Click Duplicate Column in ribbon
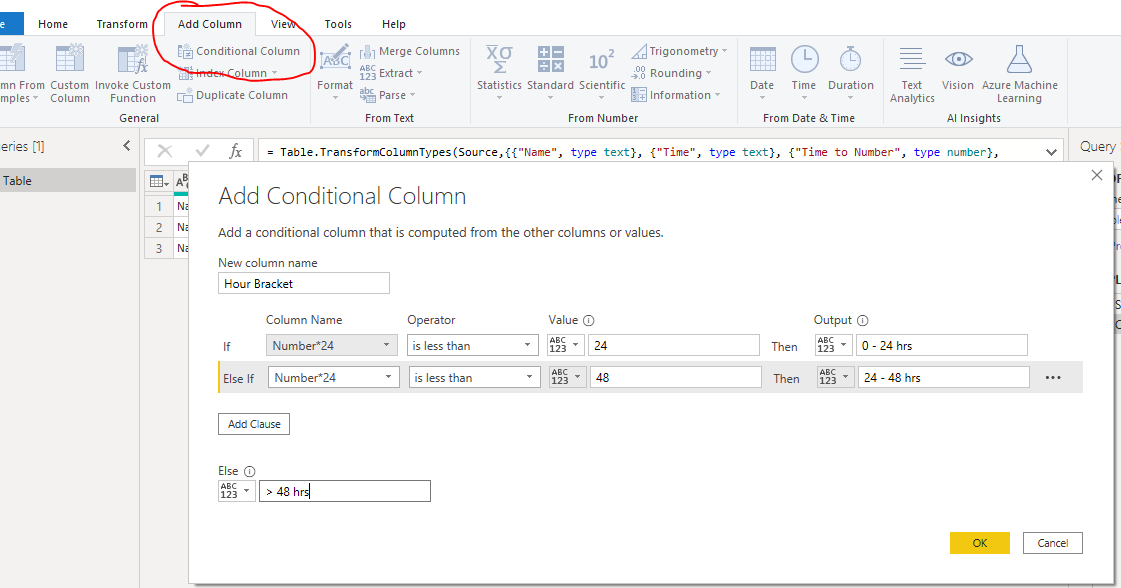The height and width of the screenshot is (588, 1121). click(x=233, y=95)
